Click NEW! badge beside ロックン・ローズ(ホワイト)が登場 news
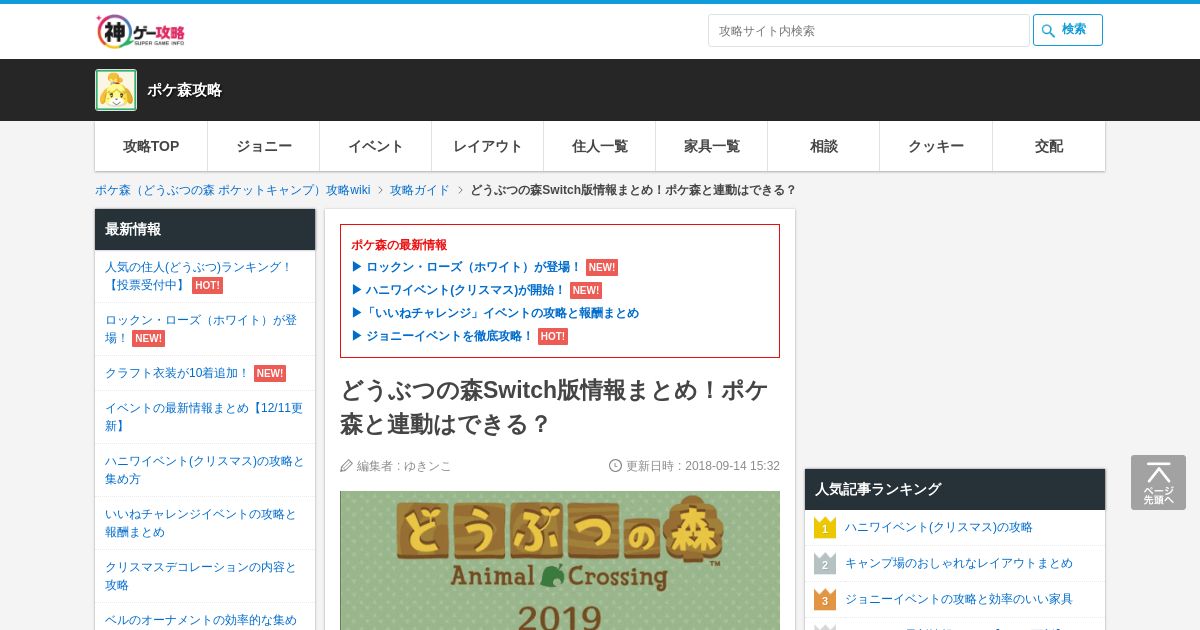Viewport: 1200px width, 630px height. pyautogui.click(x=602, y=267)
